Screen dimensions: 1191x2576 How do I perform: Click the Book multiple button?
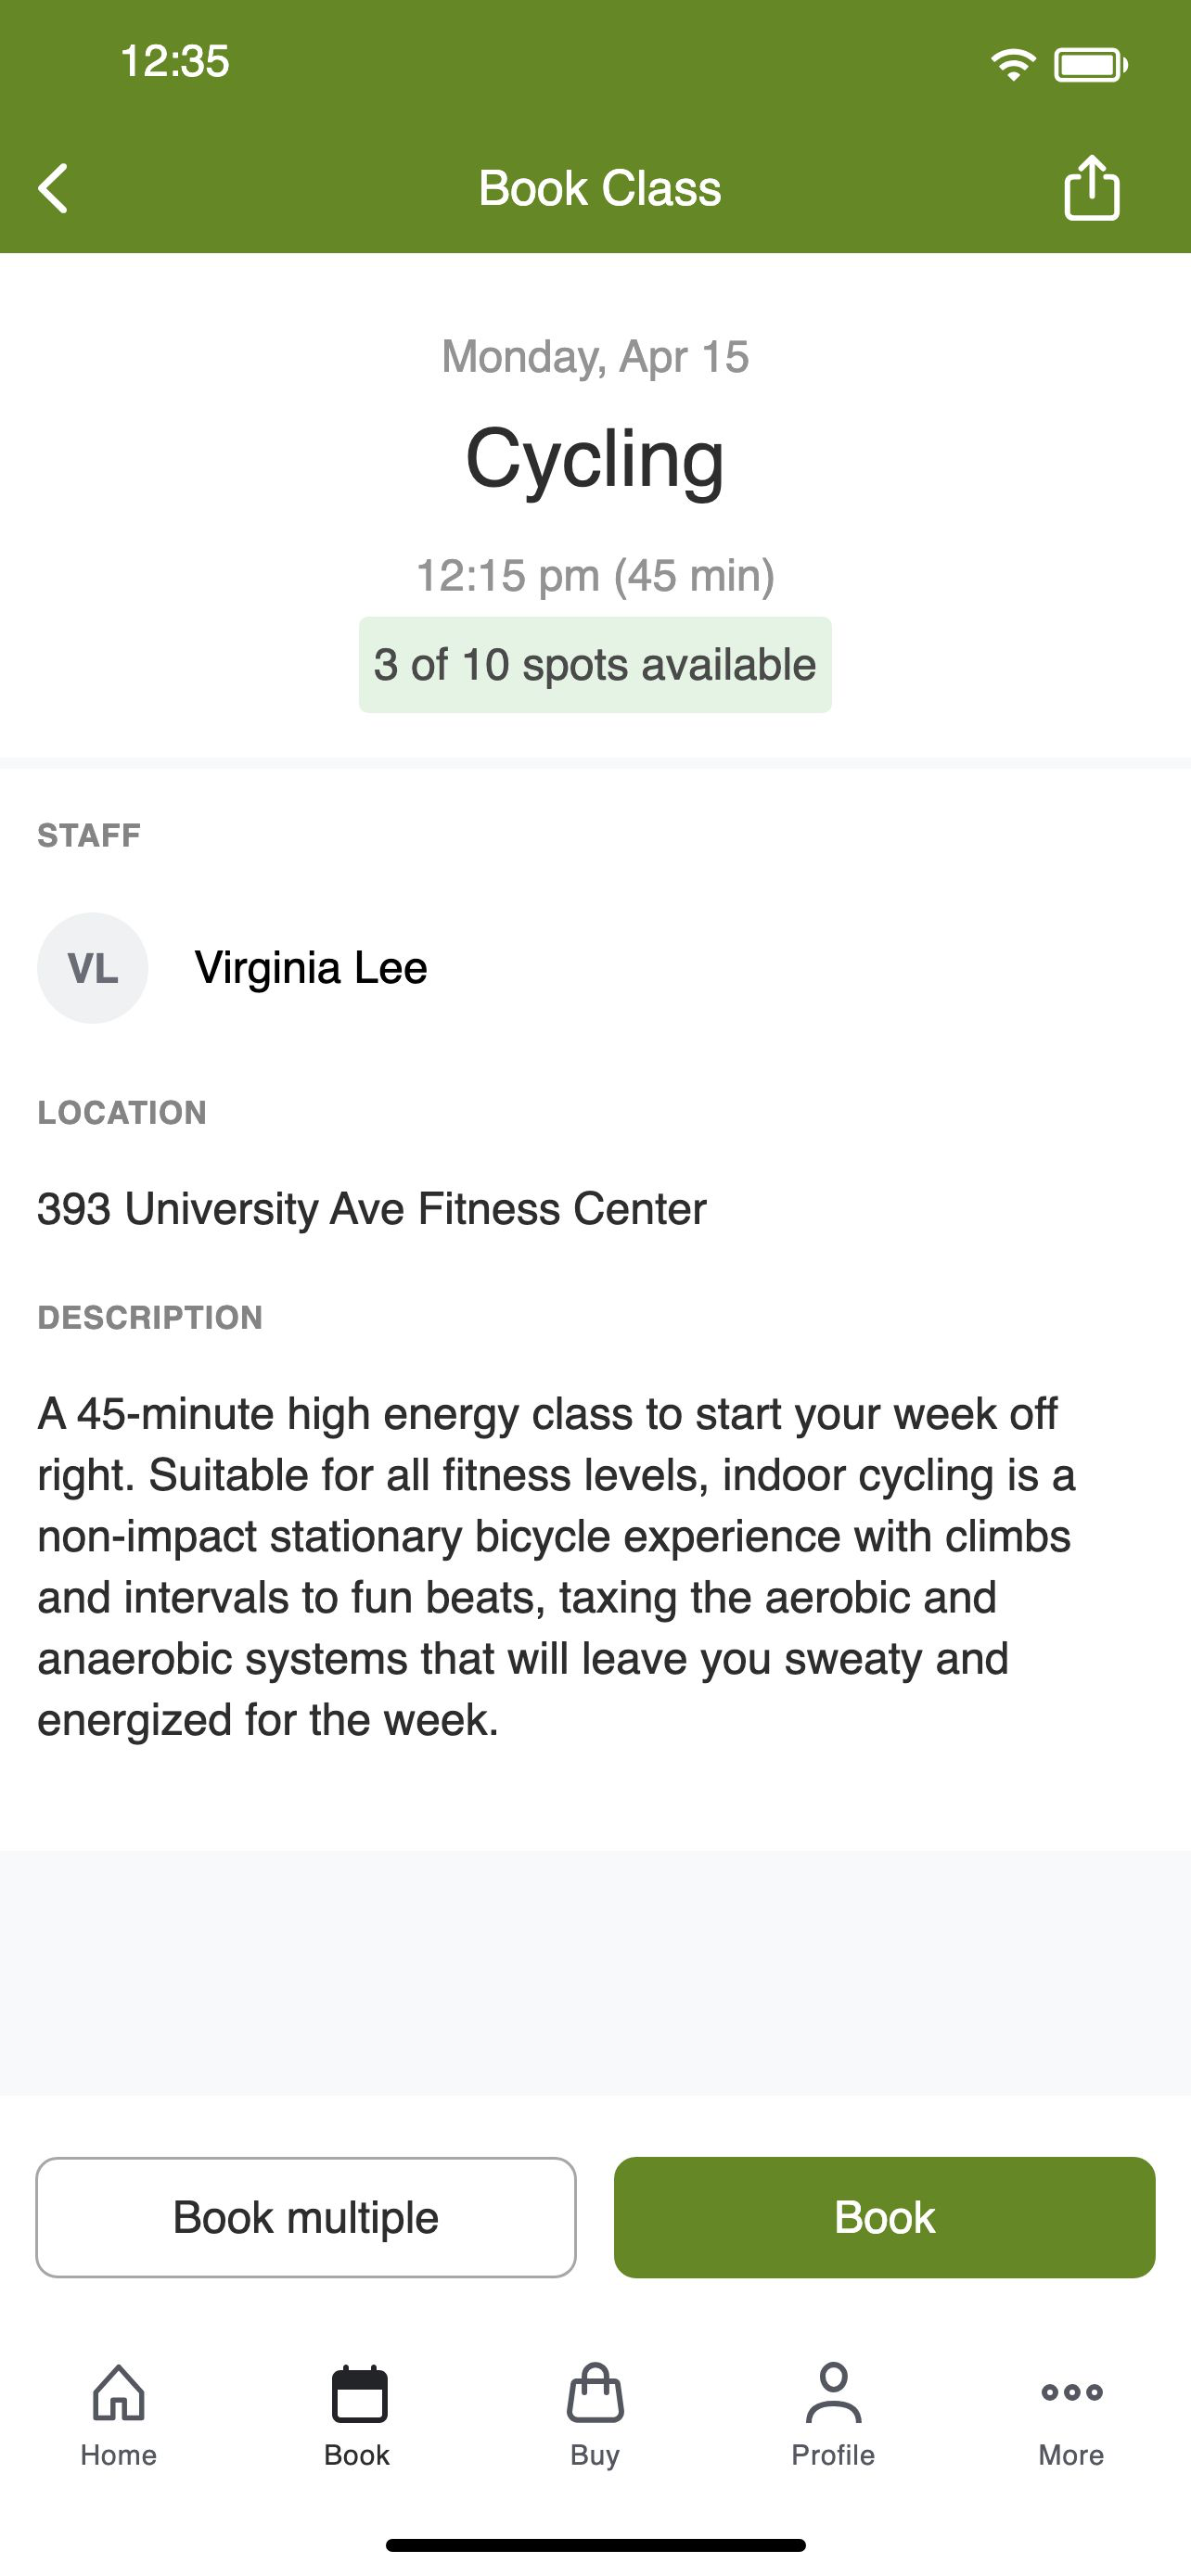point(306,2217)
